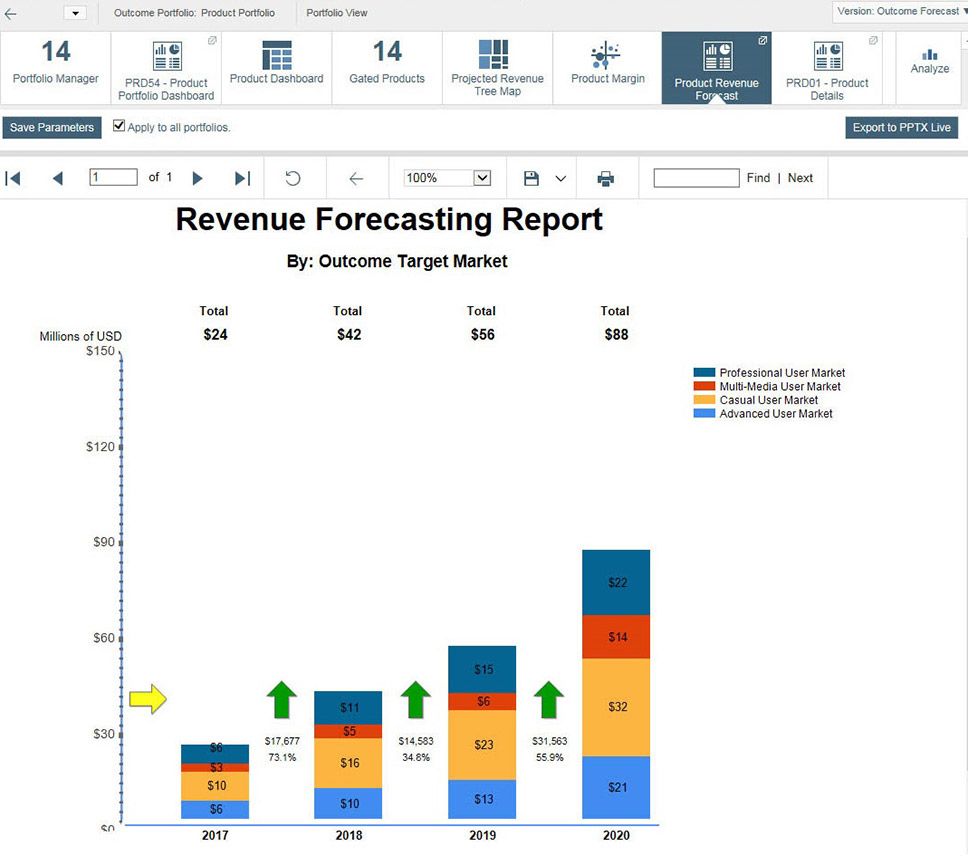
Task: Click the $22 segment of 2020 bar
Action: [x=616, y=583]
